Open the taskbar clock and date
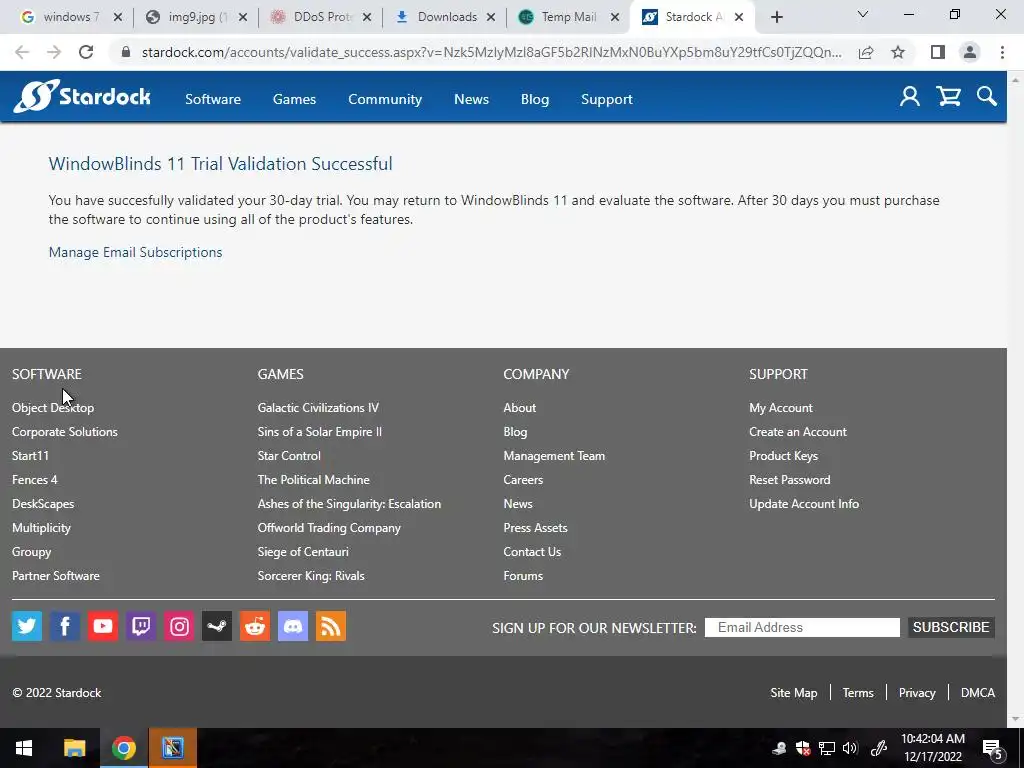 [933, 748]
